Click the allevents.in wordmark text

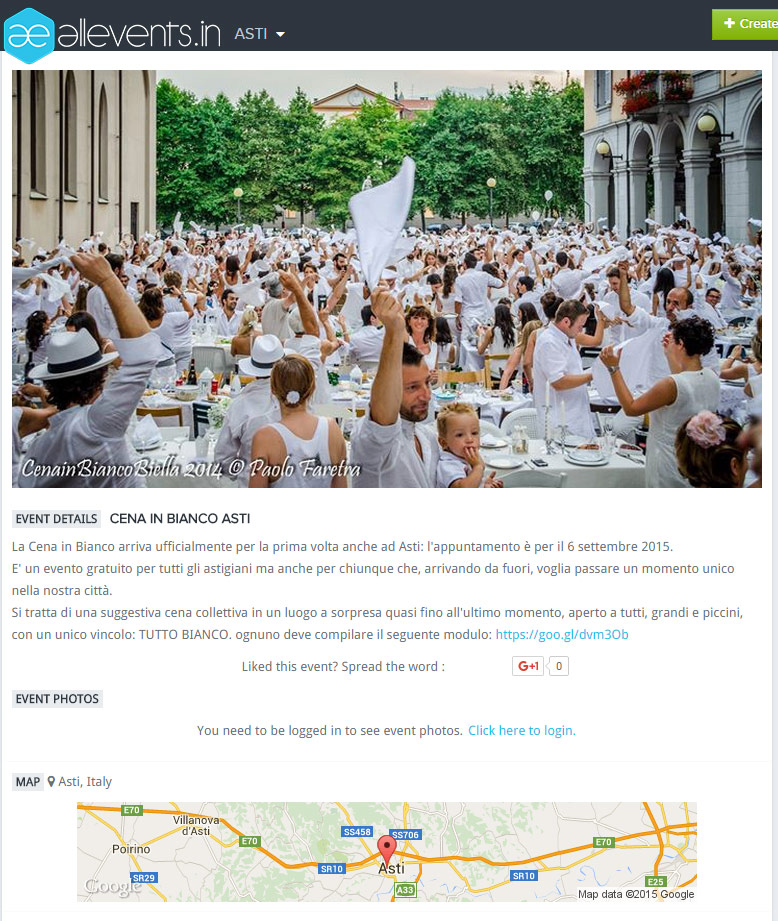tap(139, 34)
